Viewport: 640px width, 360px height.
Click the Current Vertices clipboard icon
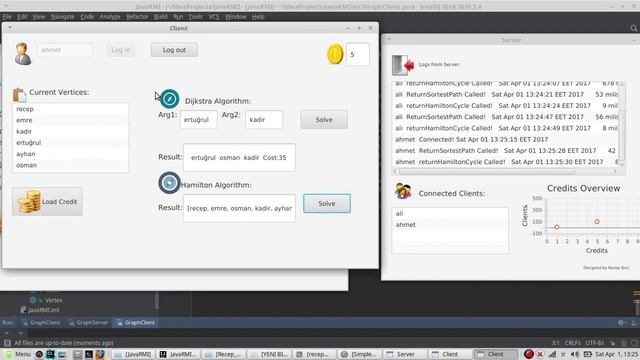19,94
